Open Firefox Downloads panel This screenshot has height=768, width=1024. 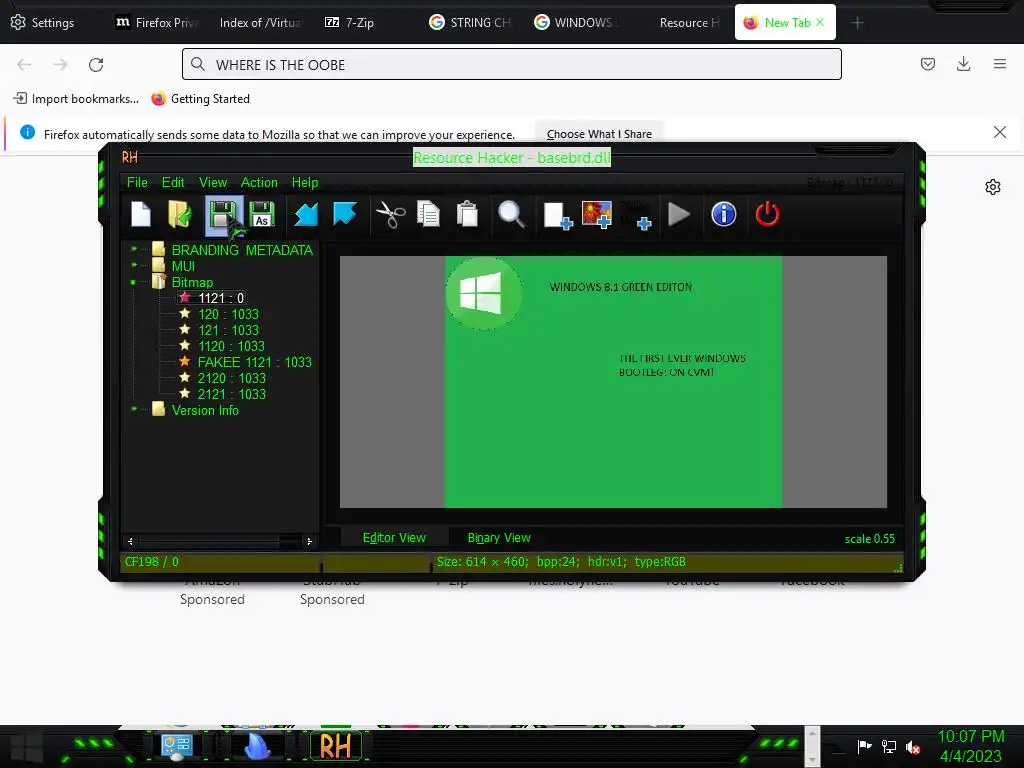point(963,64)
